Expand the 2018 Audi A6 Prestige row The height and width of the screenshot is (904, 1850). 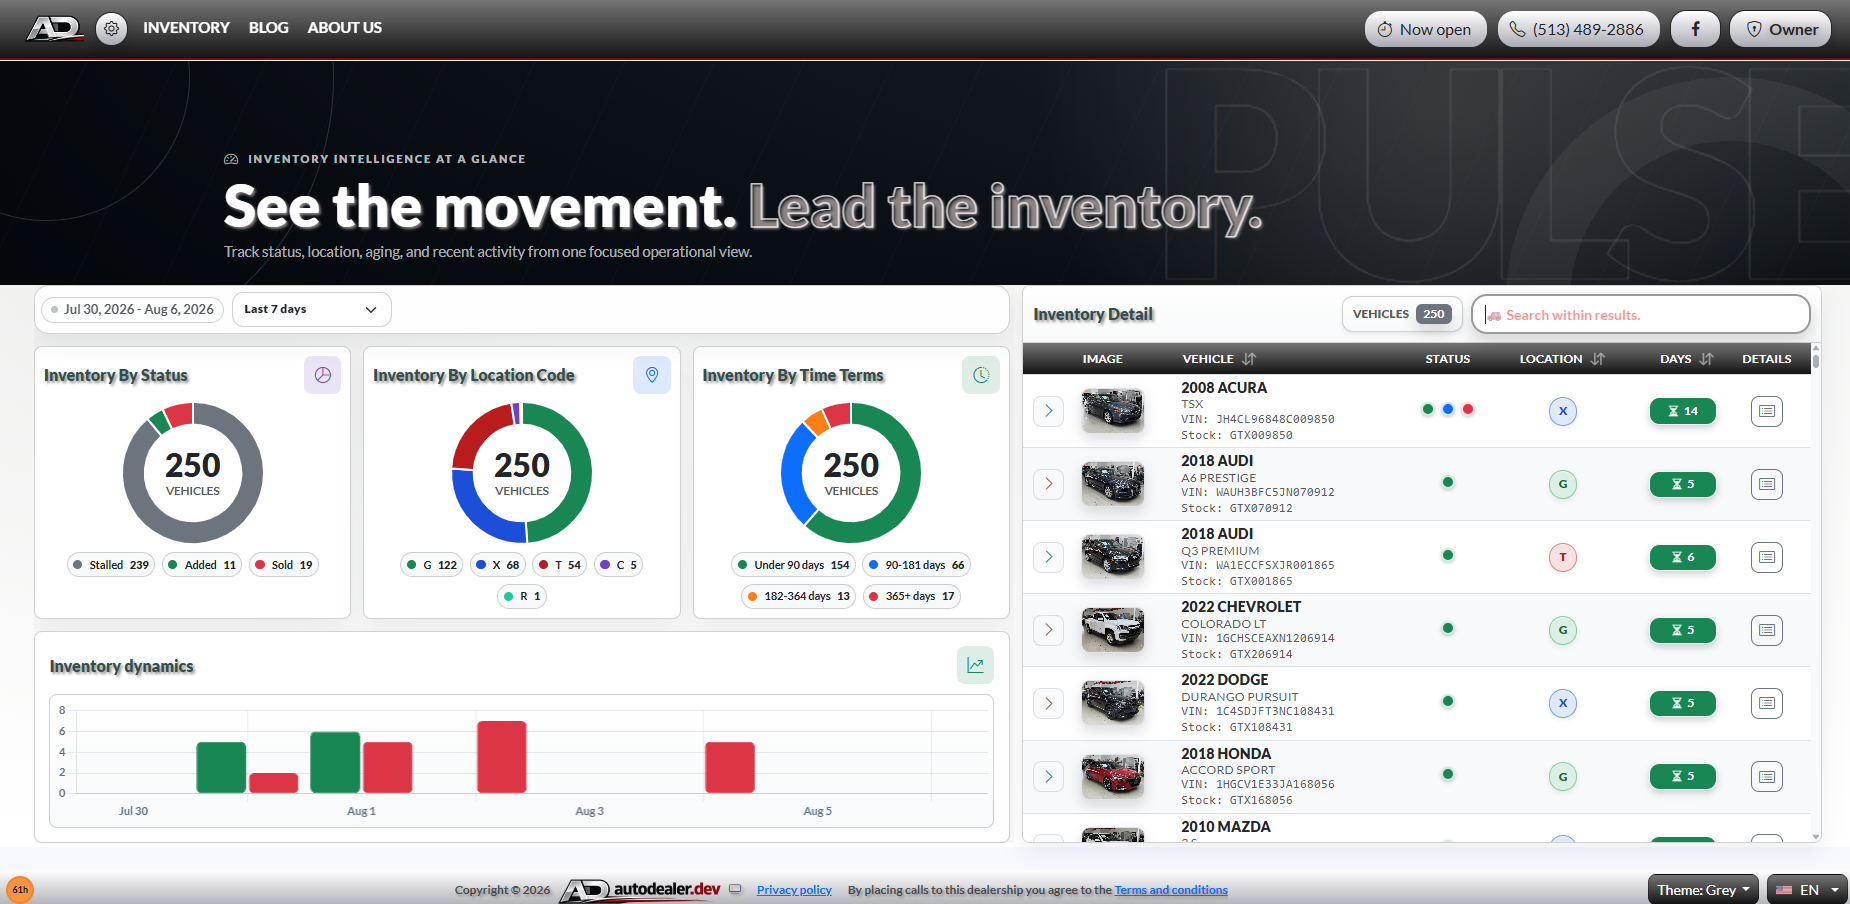(x=1048, y=484)
